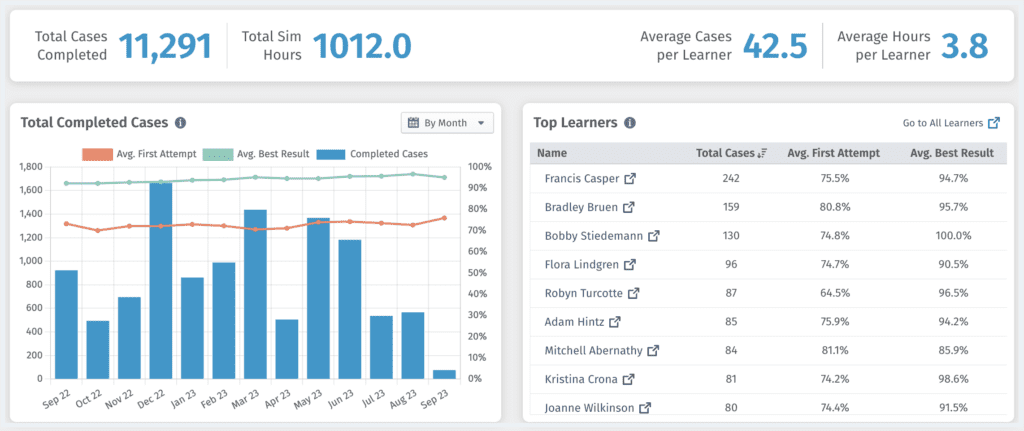Click Completed Cases blue legend swatch
The image size is (1024, 431).
[332, 154]
